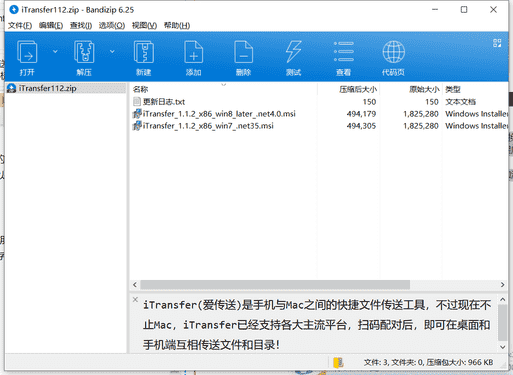
Task: Click the Add (添加) file icon
Action: point(193,52)
